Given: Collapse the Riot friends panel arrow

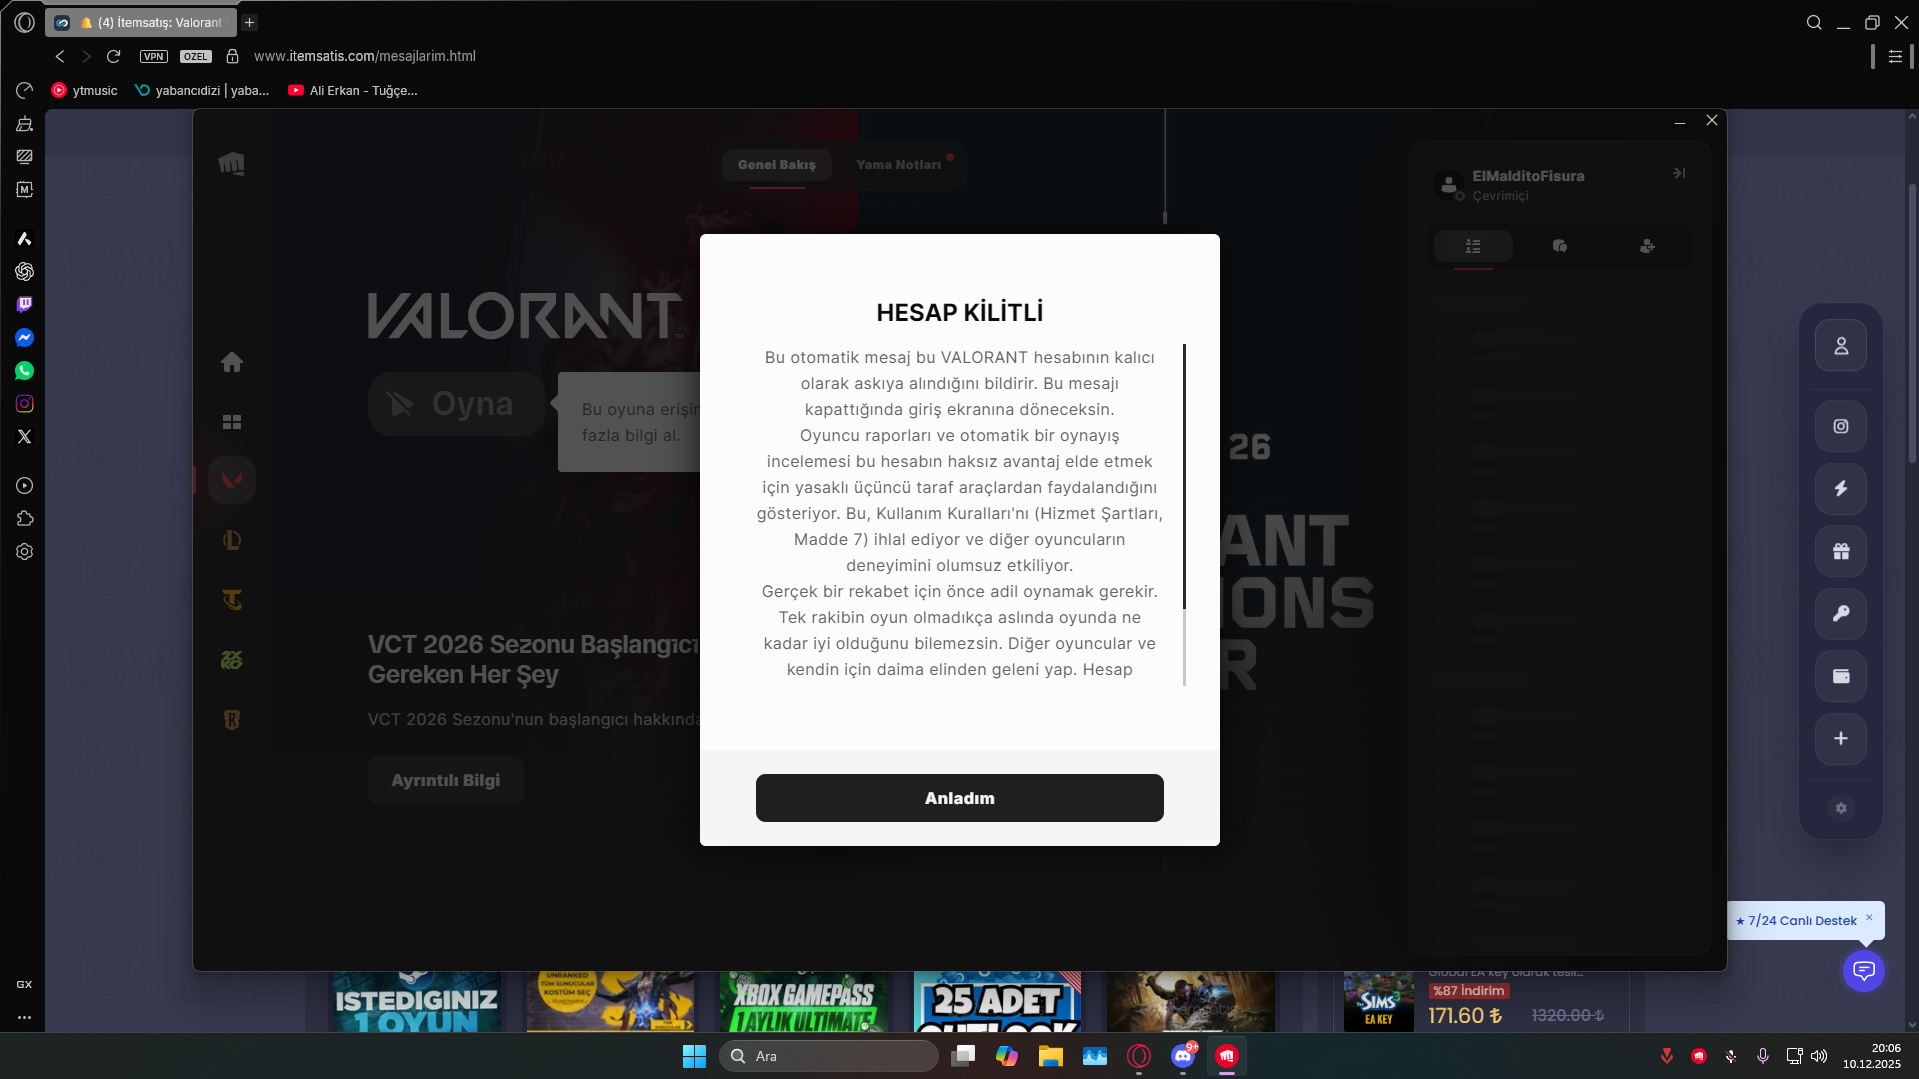Looking at the screenshot, I should 1679,173.
